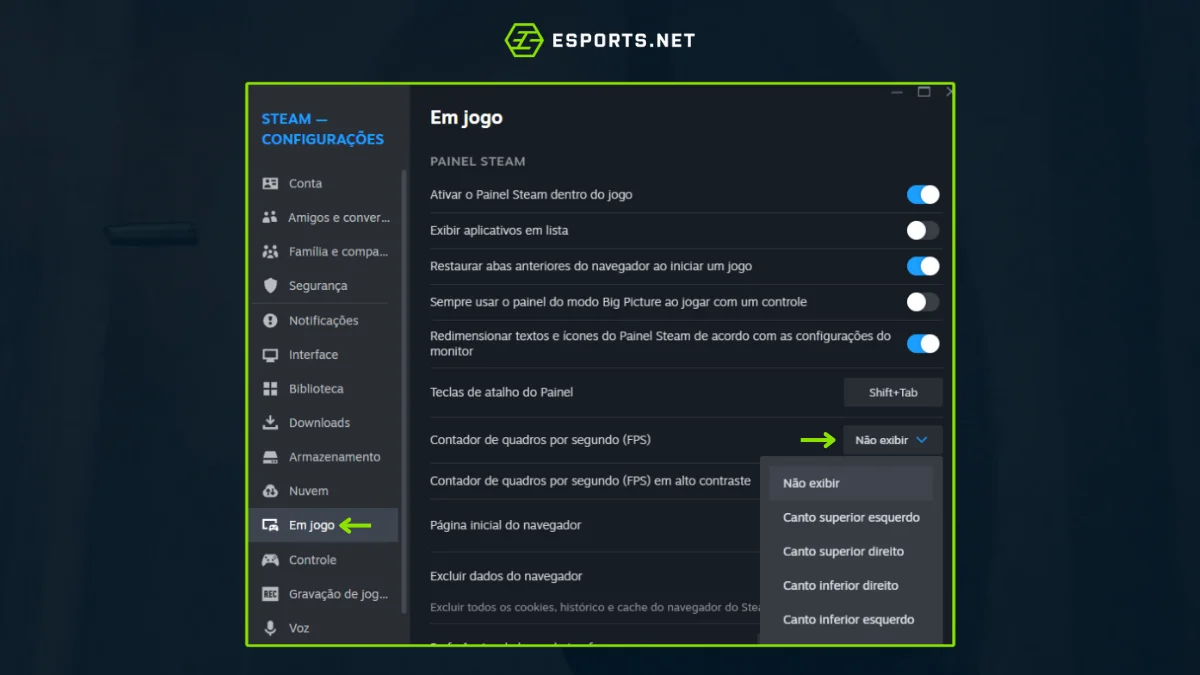Switch to the Interface section
The image size is (1200, 675).
click(325, 355)
